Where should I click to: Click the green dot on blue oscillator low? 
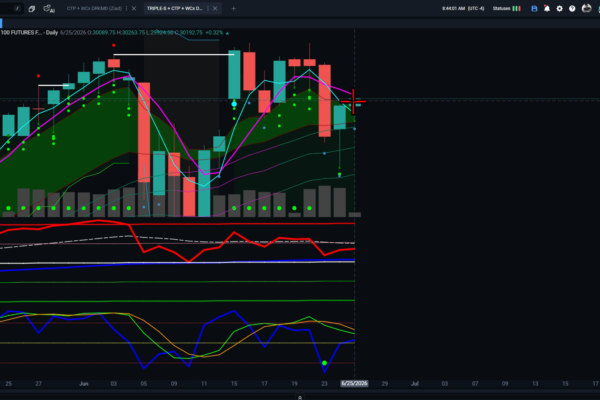tap(324, 363)
